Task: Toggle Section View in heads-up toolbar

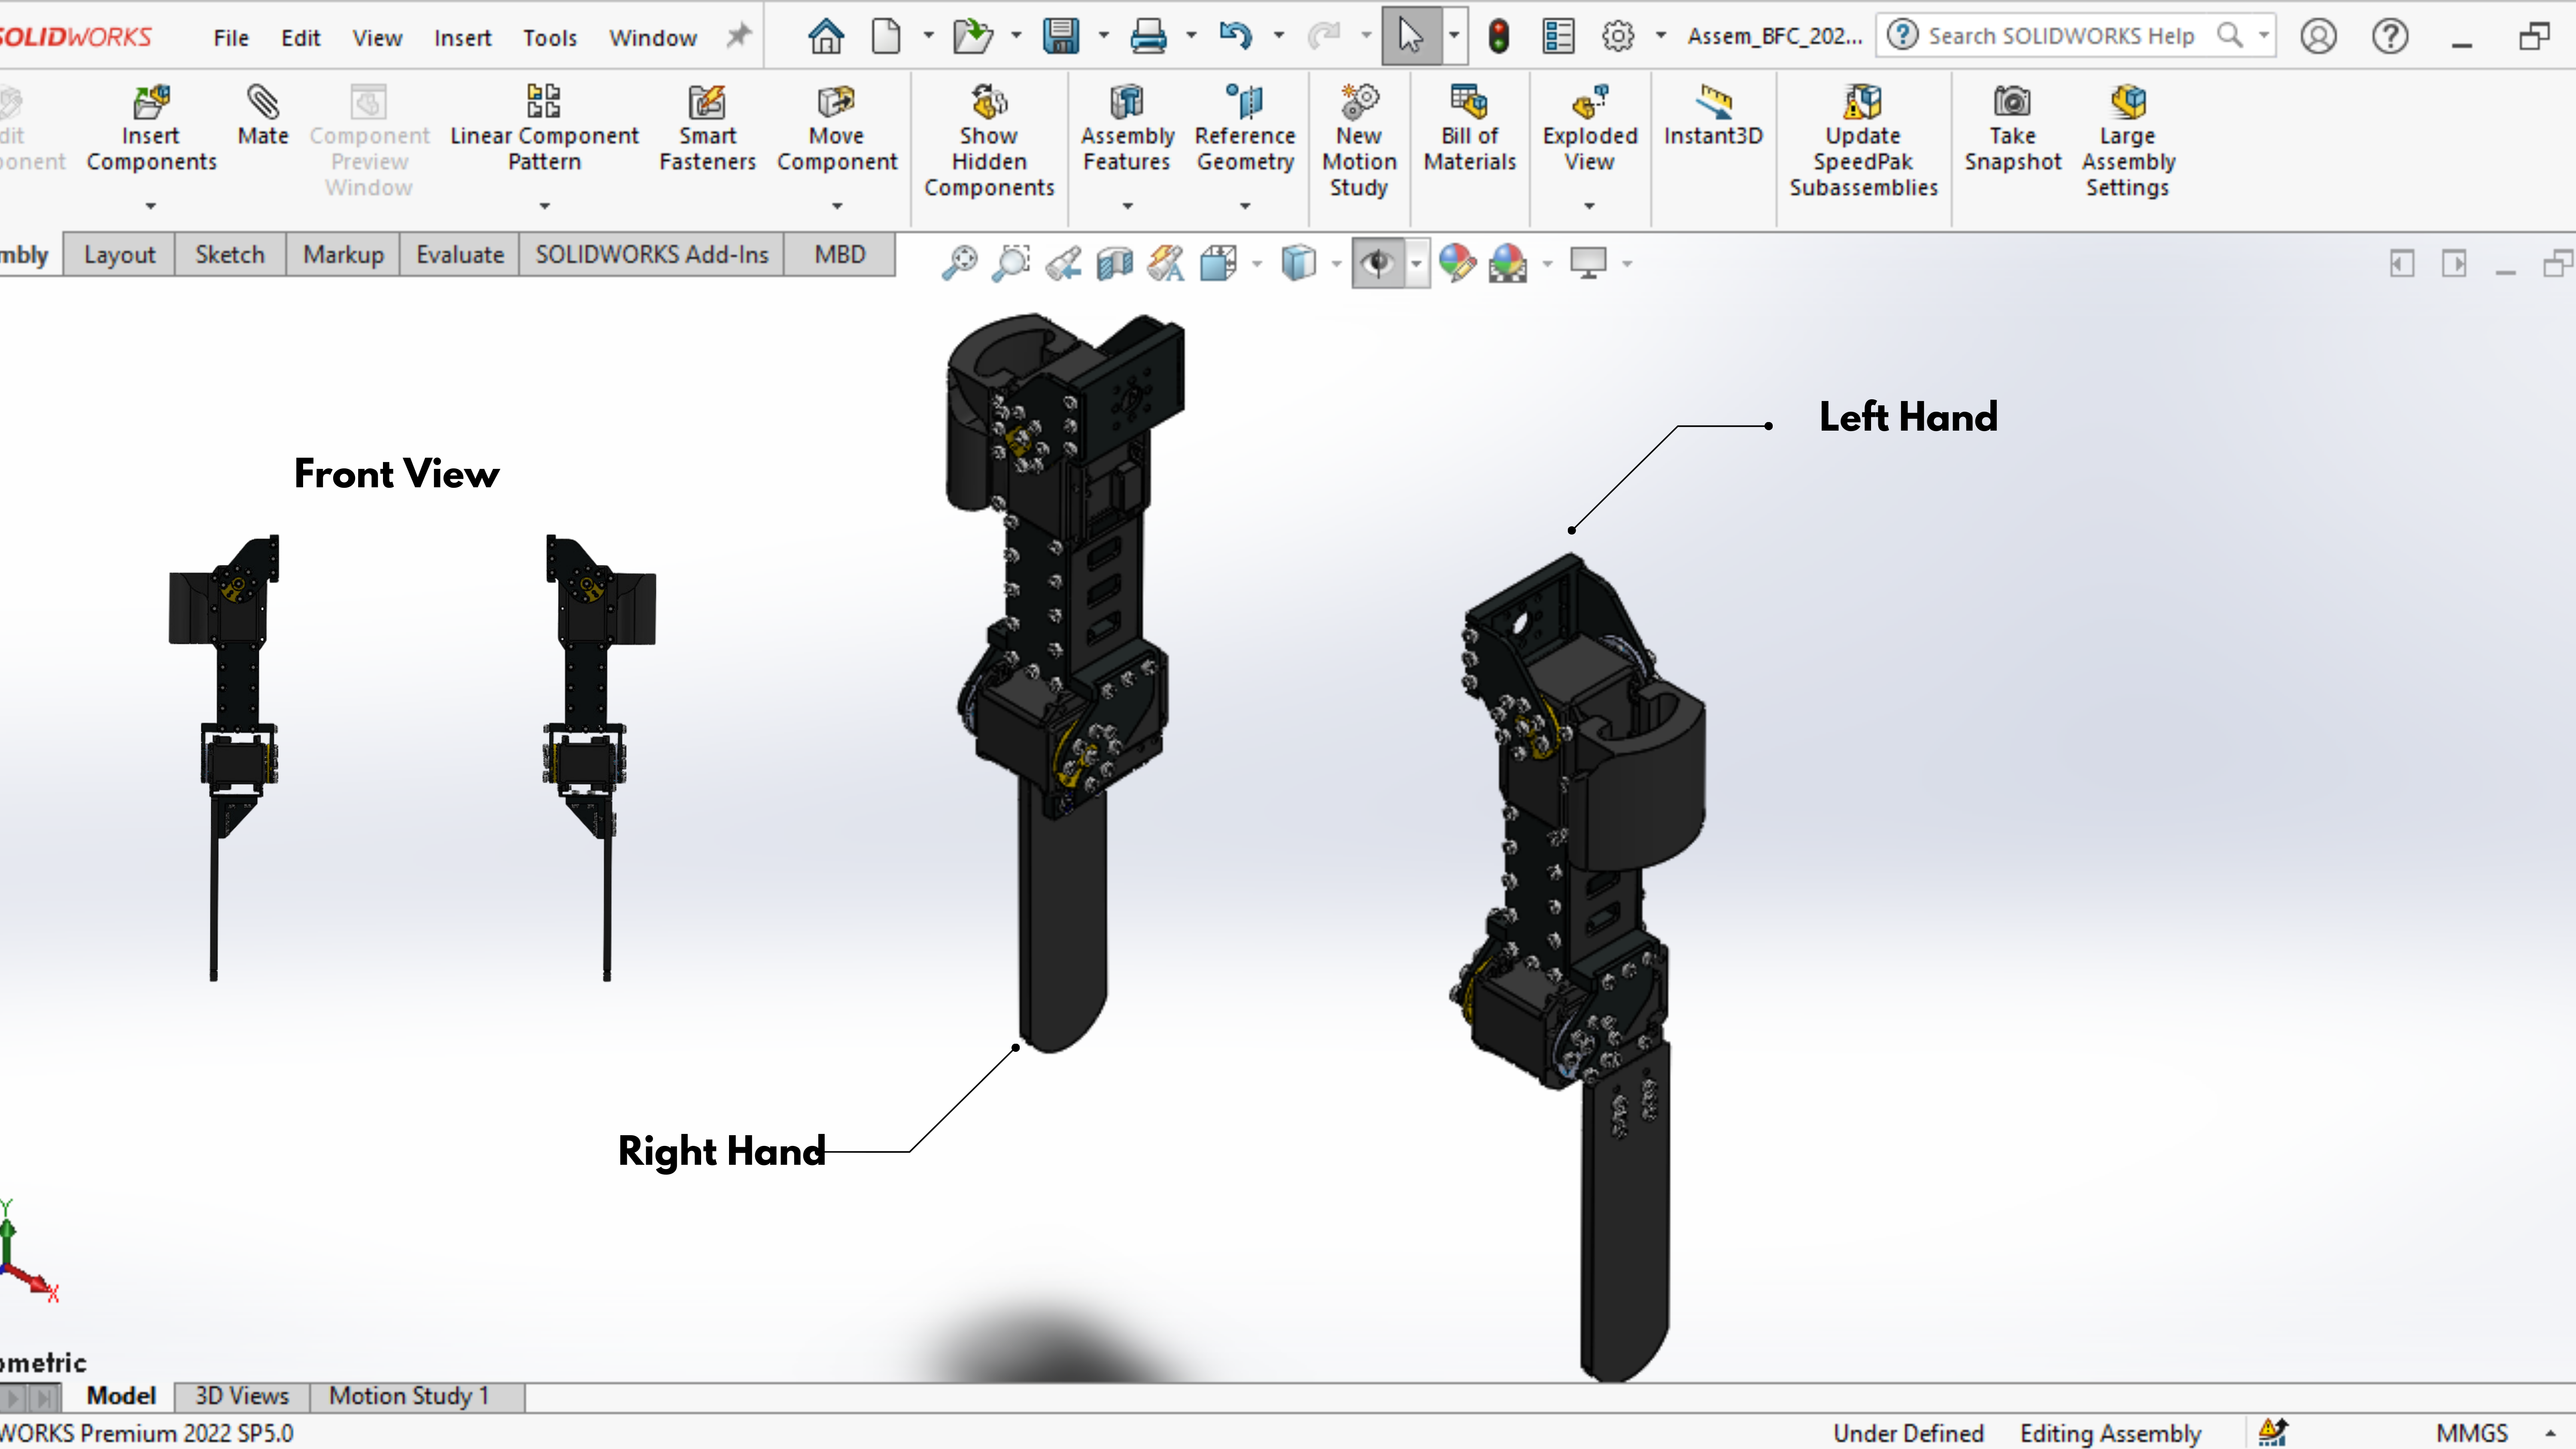Action: tap(1114, 263)
